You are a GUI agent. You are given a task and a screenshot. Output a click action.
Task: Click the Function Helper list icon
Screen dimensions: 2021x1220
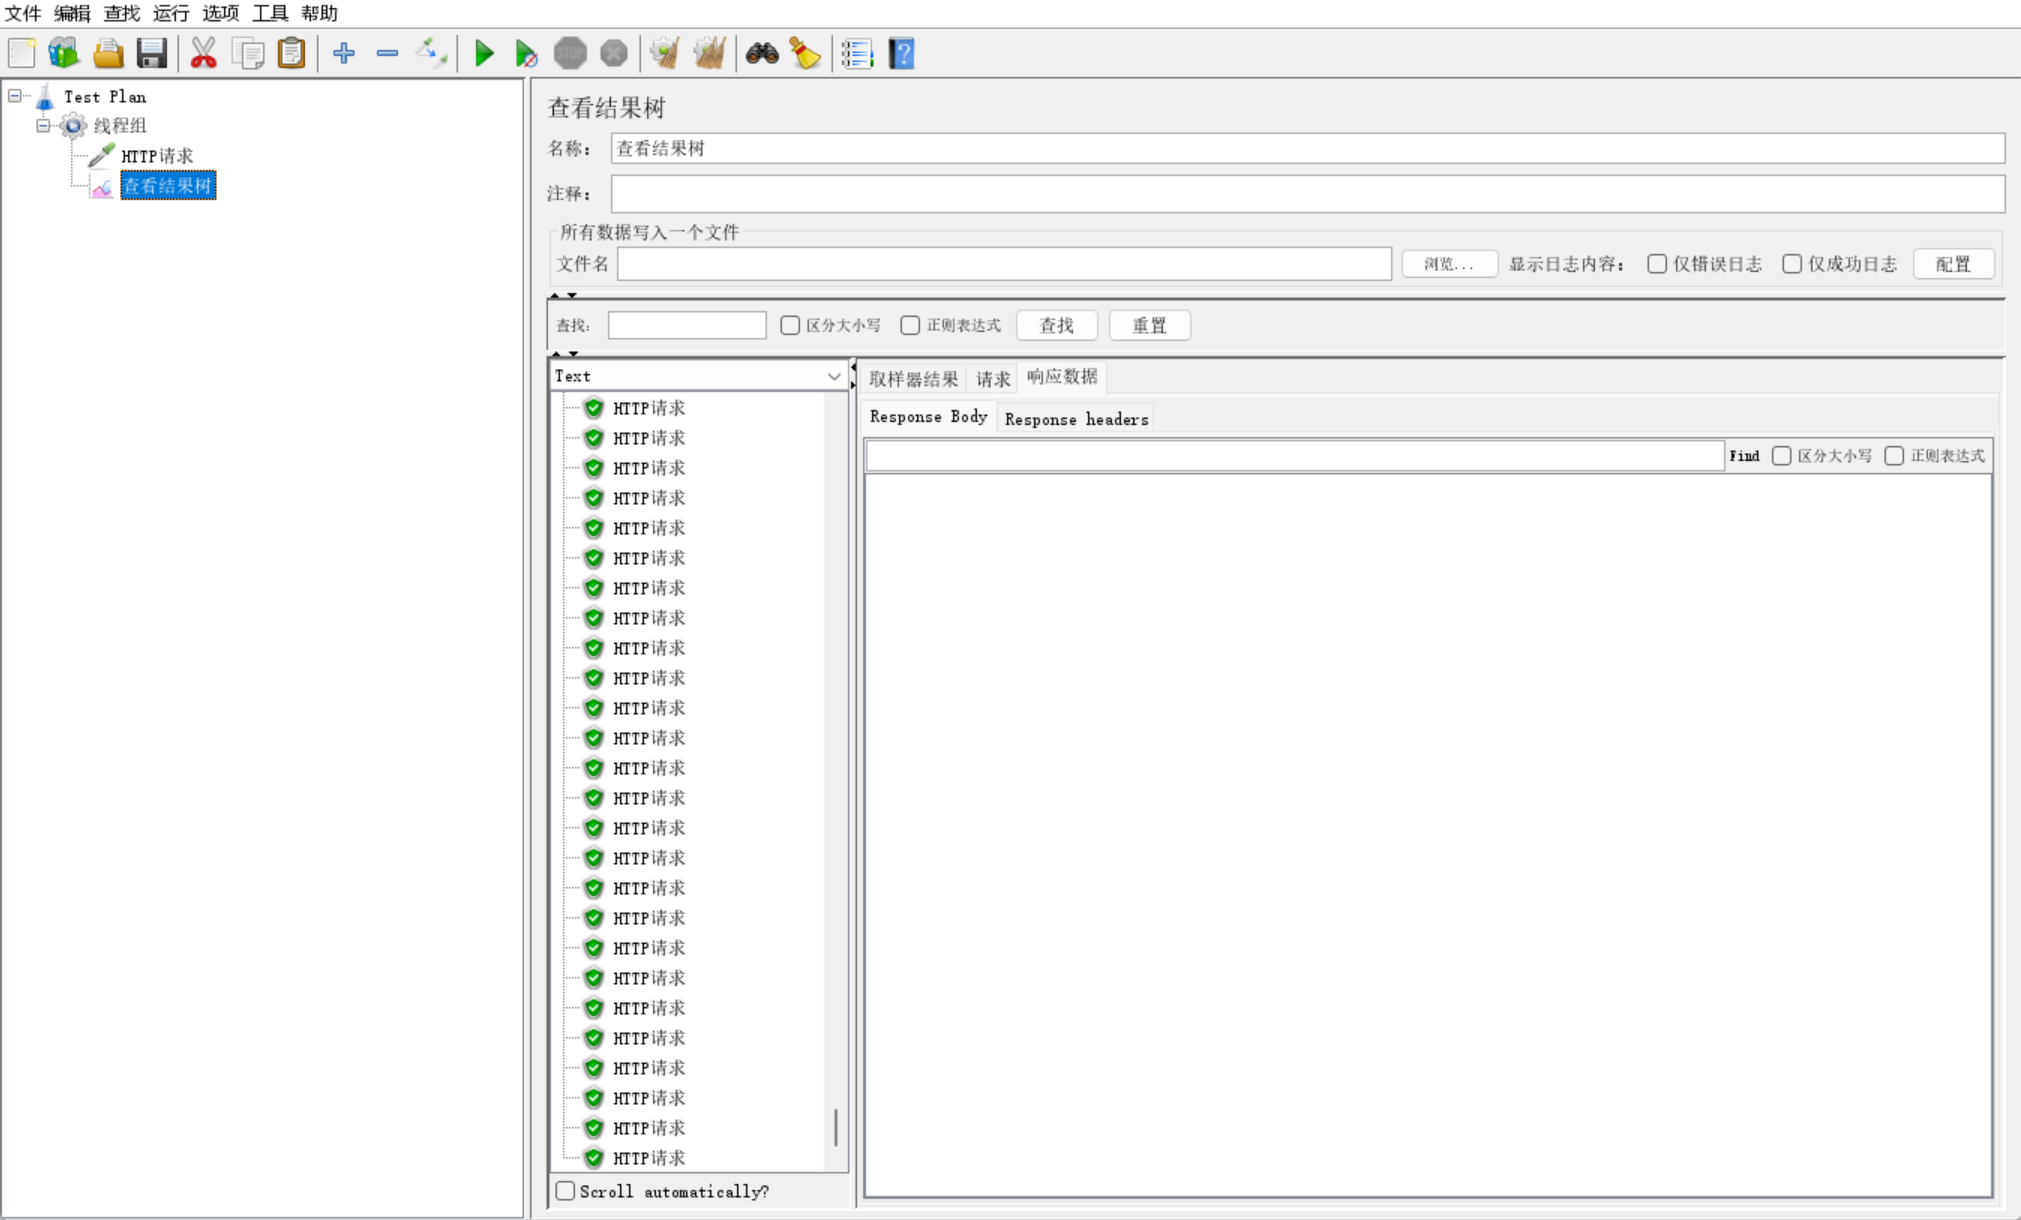tap(857, 53)
